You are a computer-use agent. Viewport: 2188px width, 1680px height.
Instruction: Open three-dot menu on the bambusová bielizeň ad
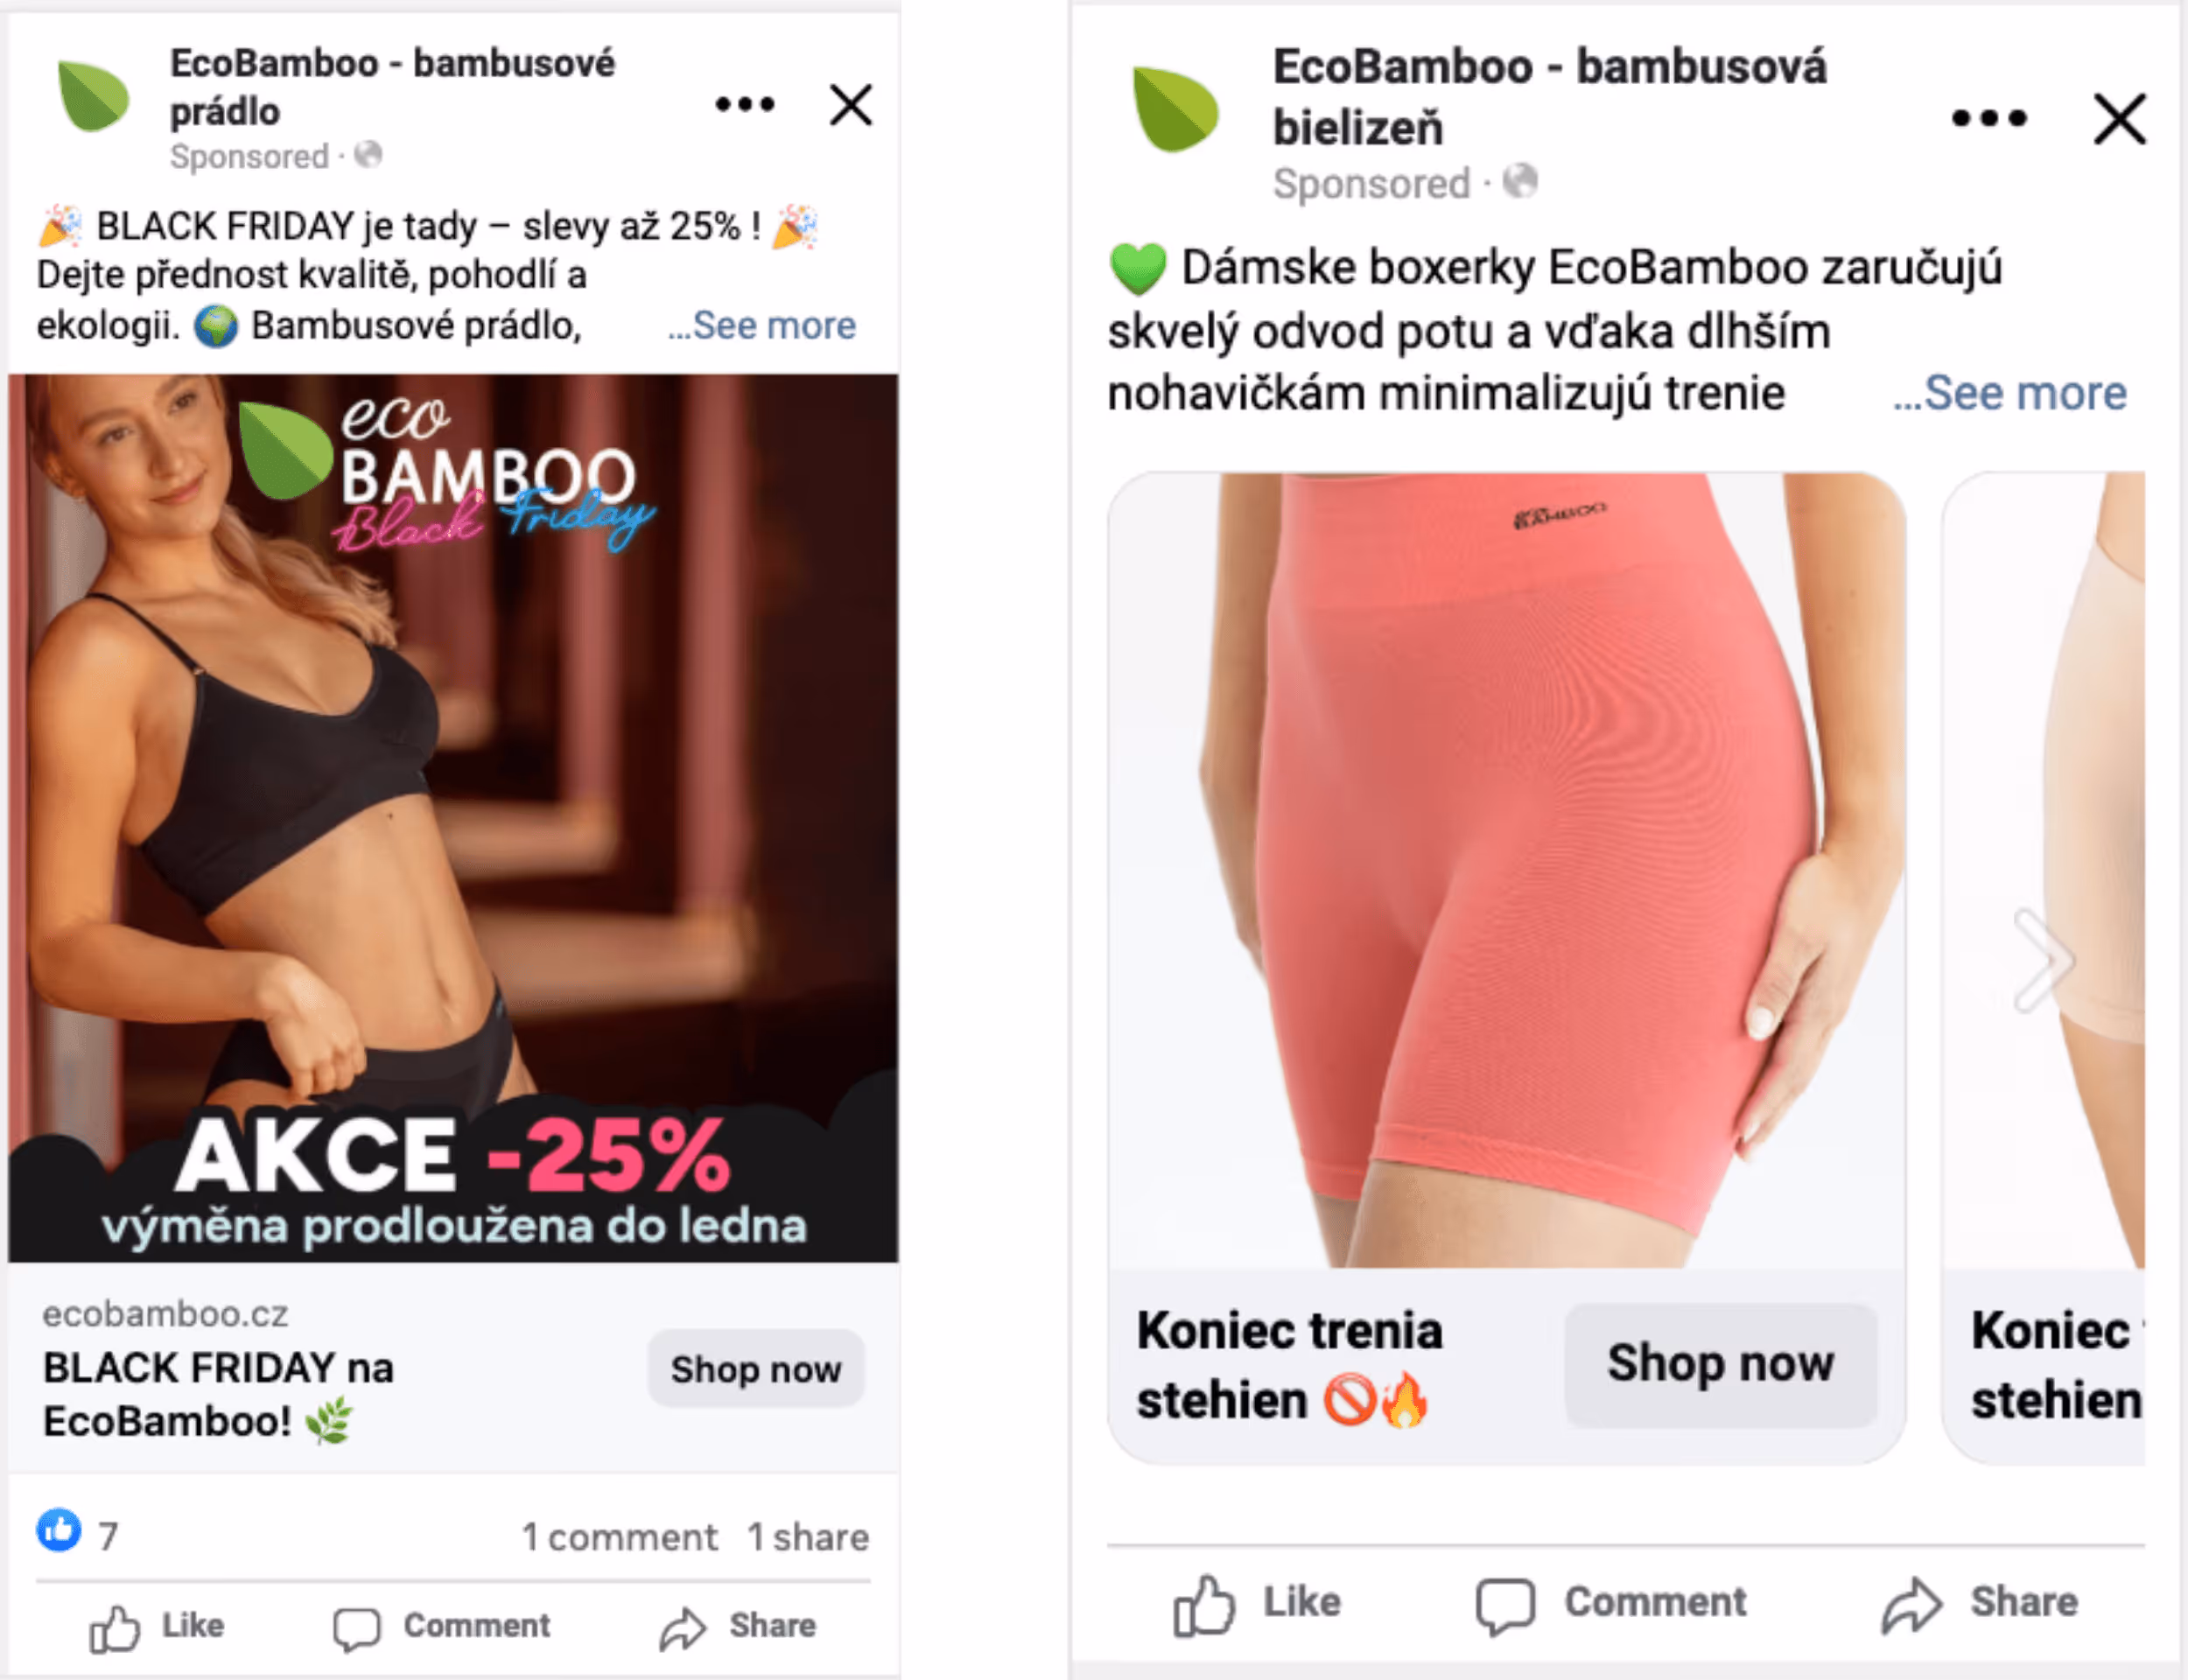click(x=1989, y=118)
